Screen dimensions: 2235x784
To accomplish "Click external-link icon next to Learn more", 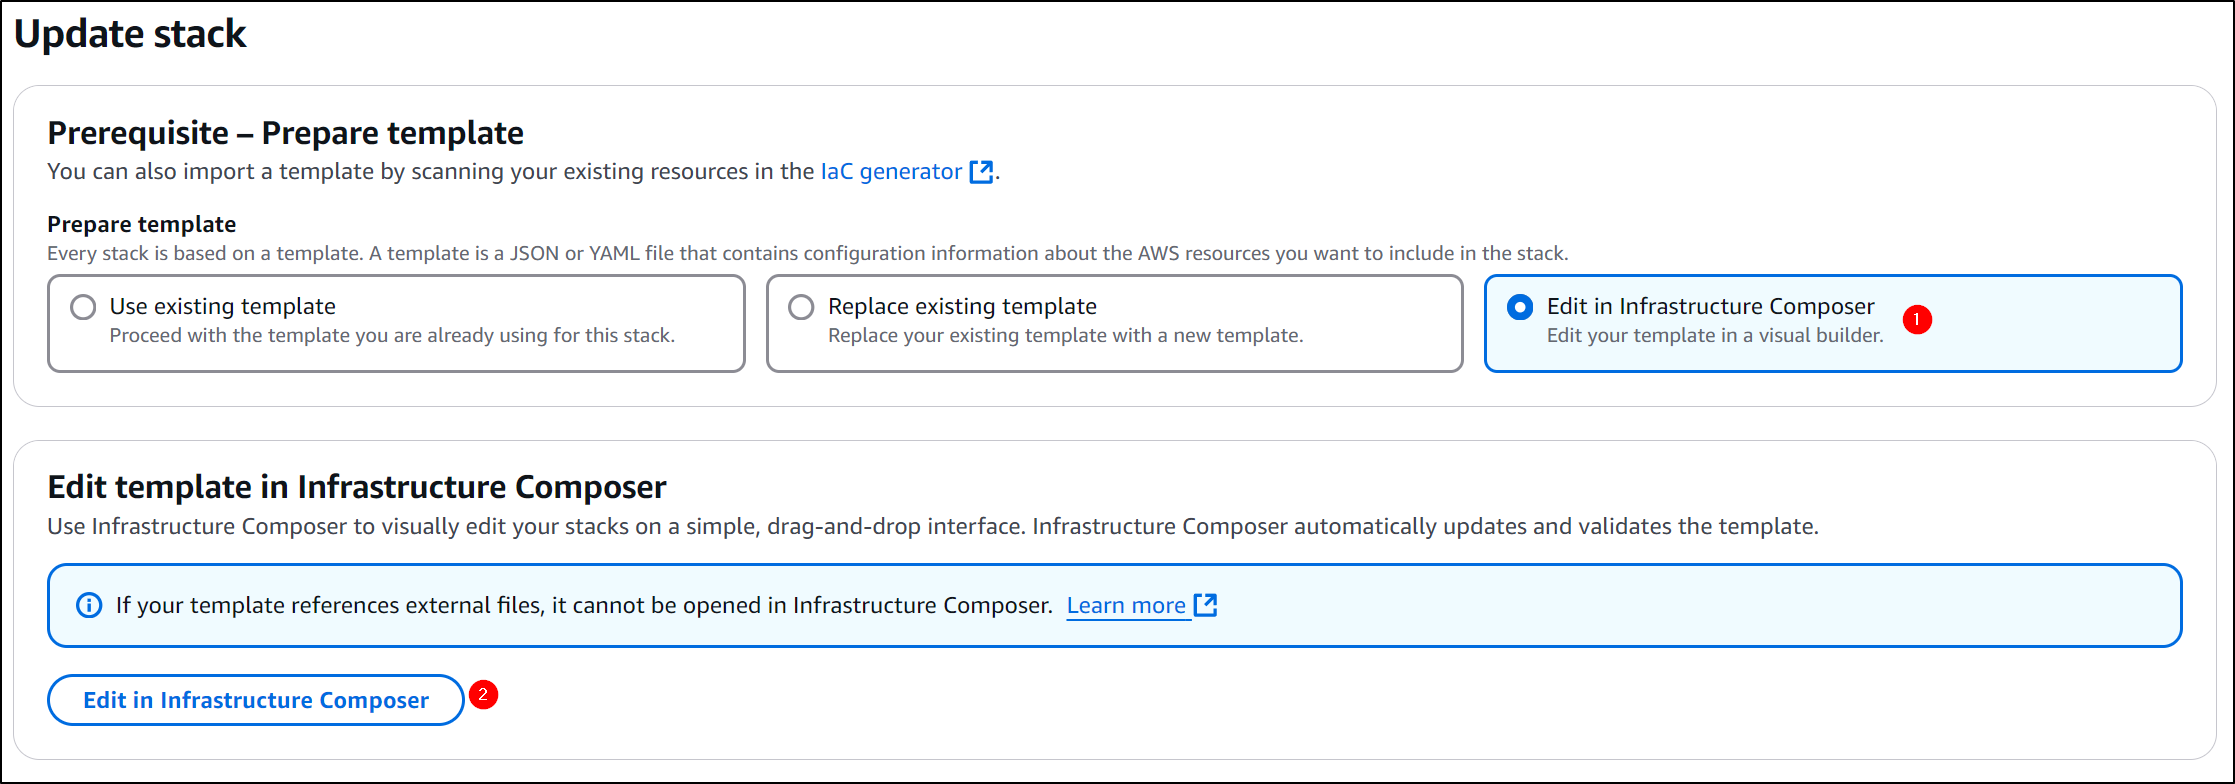I will coord(1206,605).
